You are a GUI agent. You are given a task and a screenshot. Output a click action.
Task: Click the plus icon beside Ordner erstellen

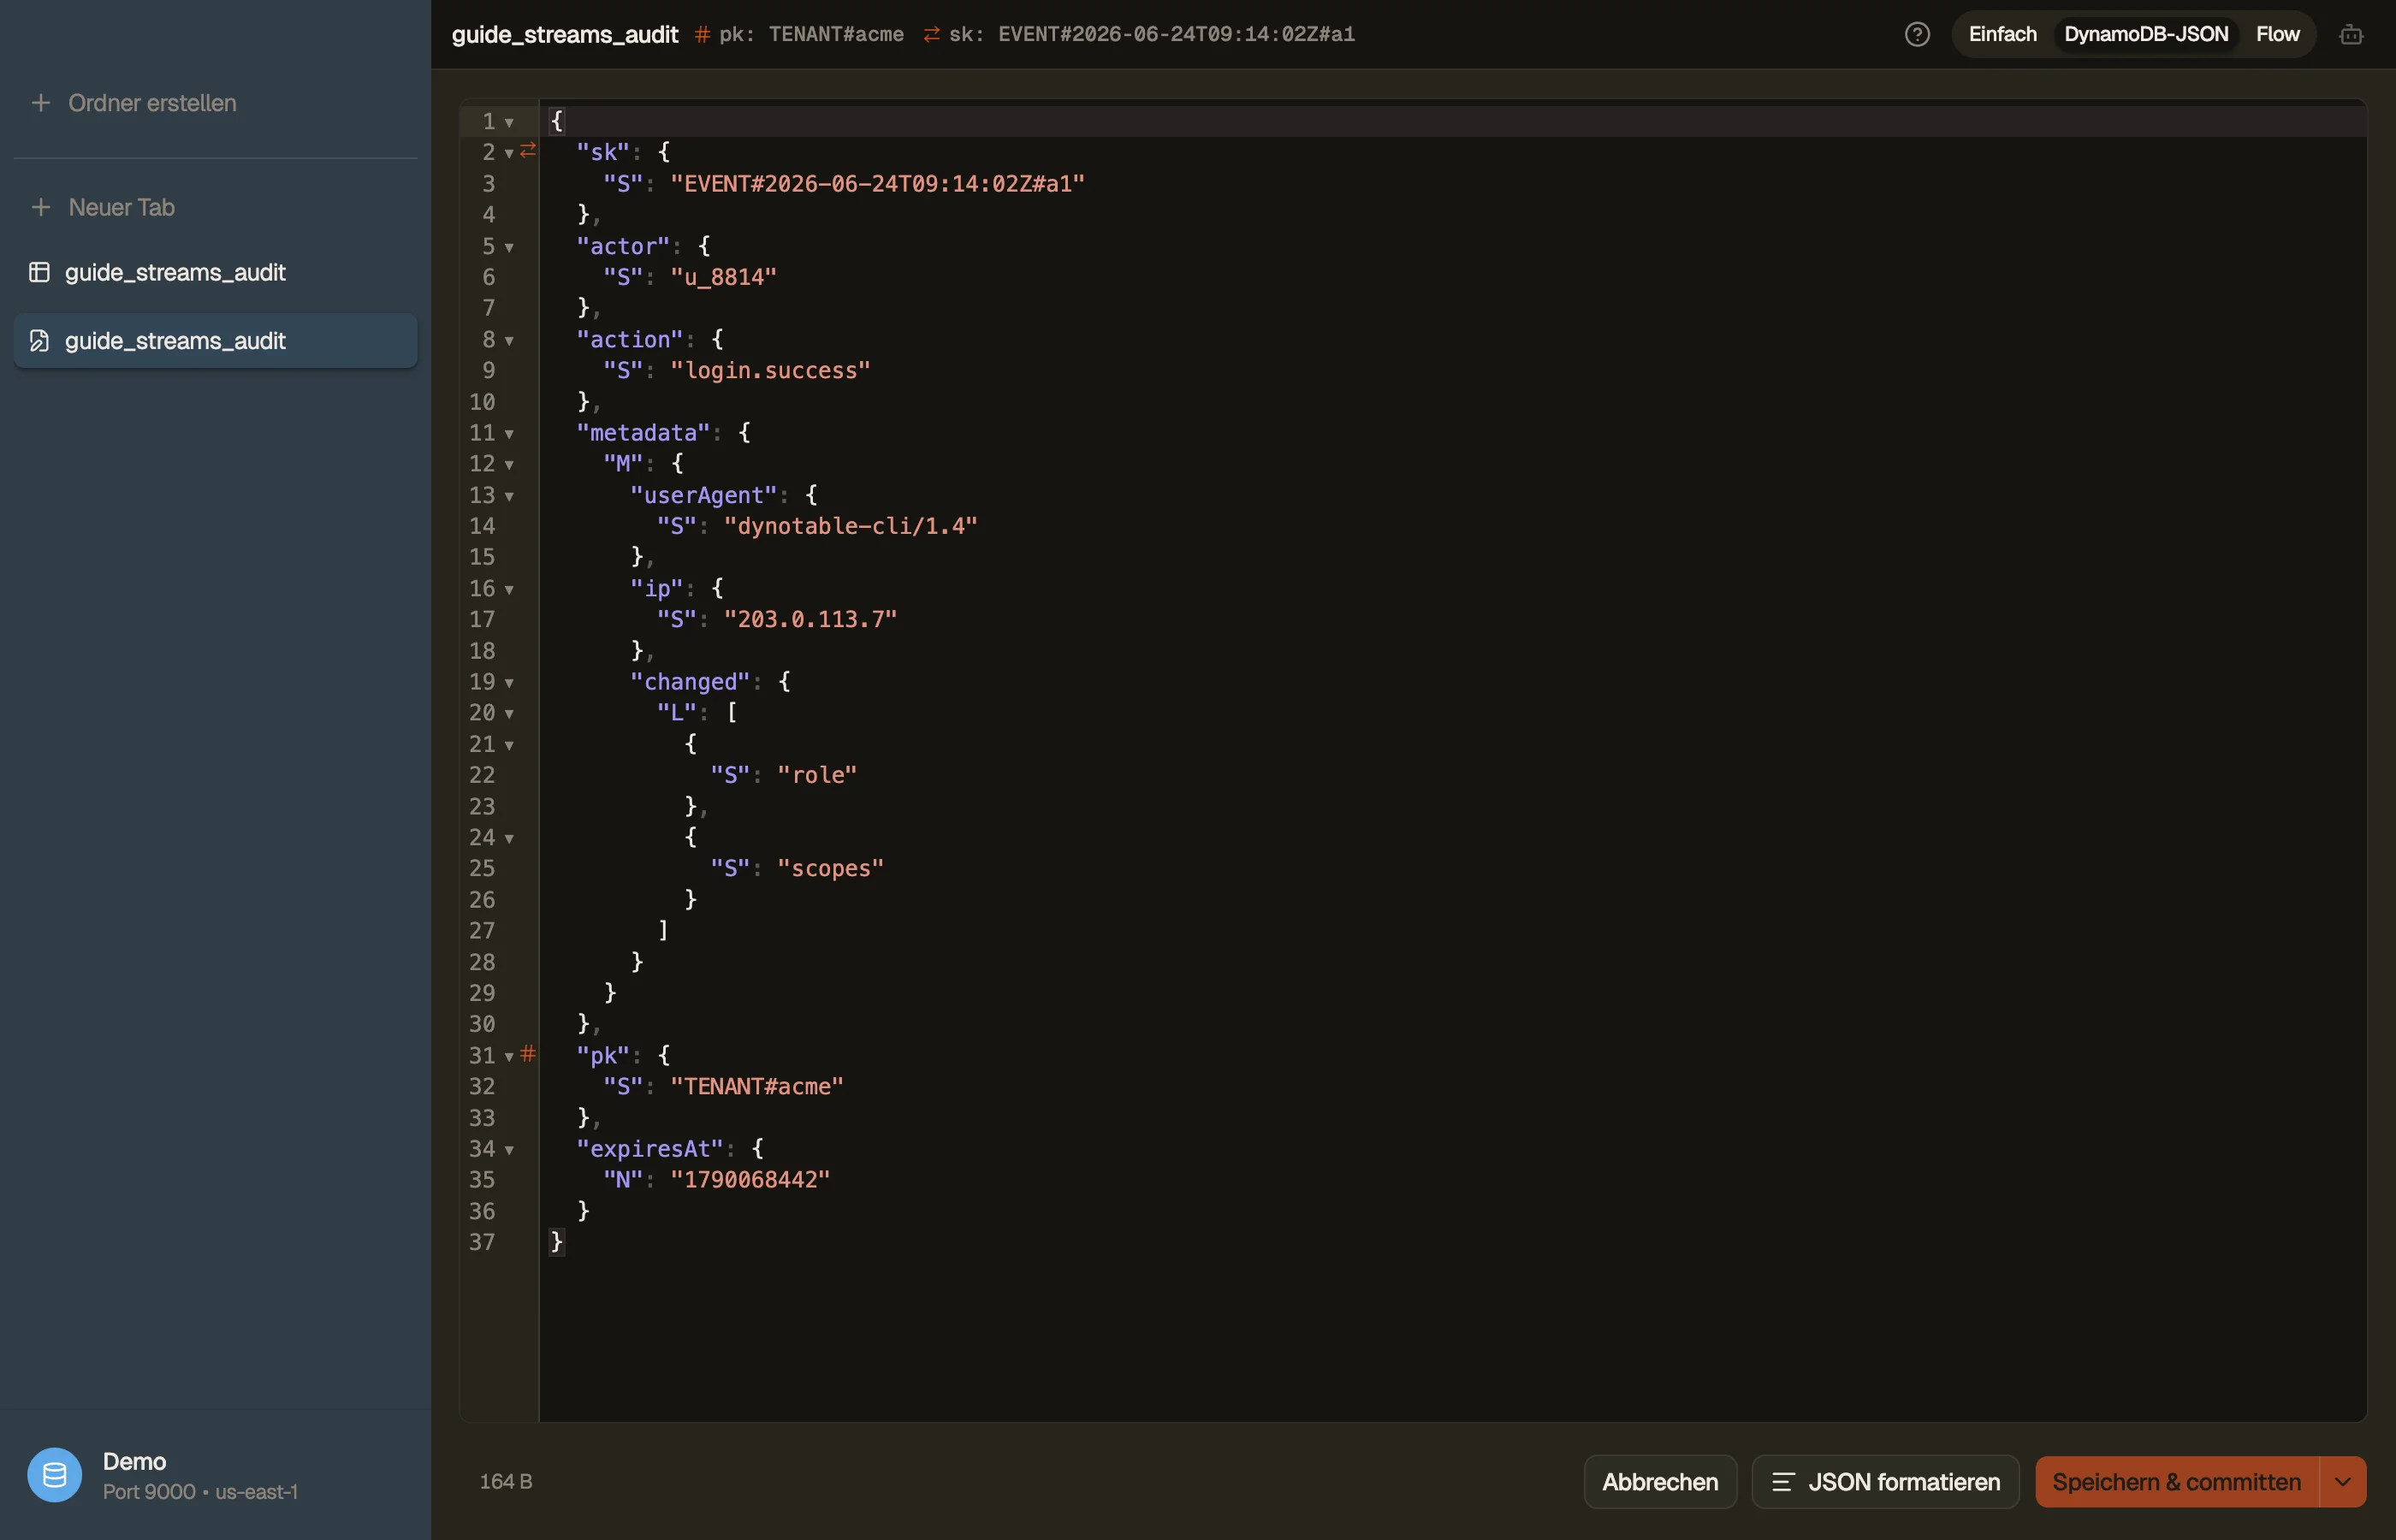click(x=41, y=103)
